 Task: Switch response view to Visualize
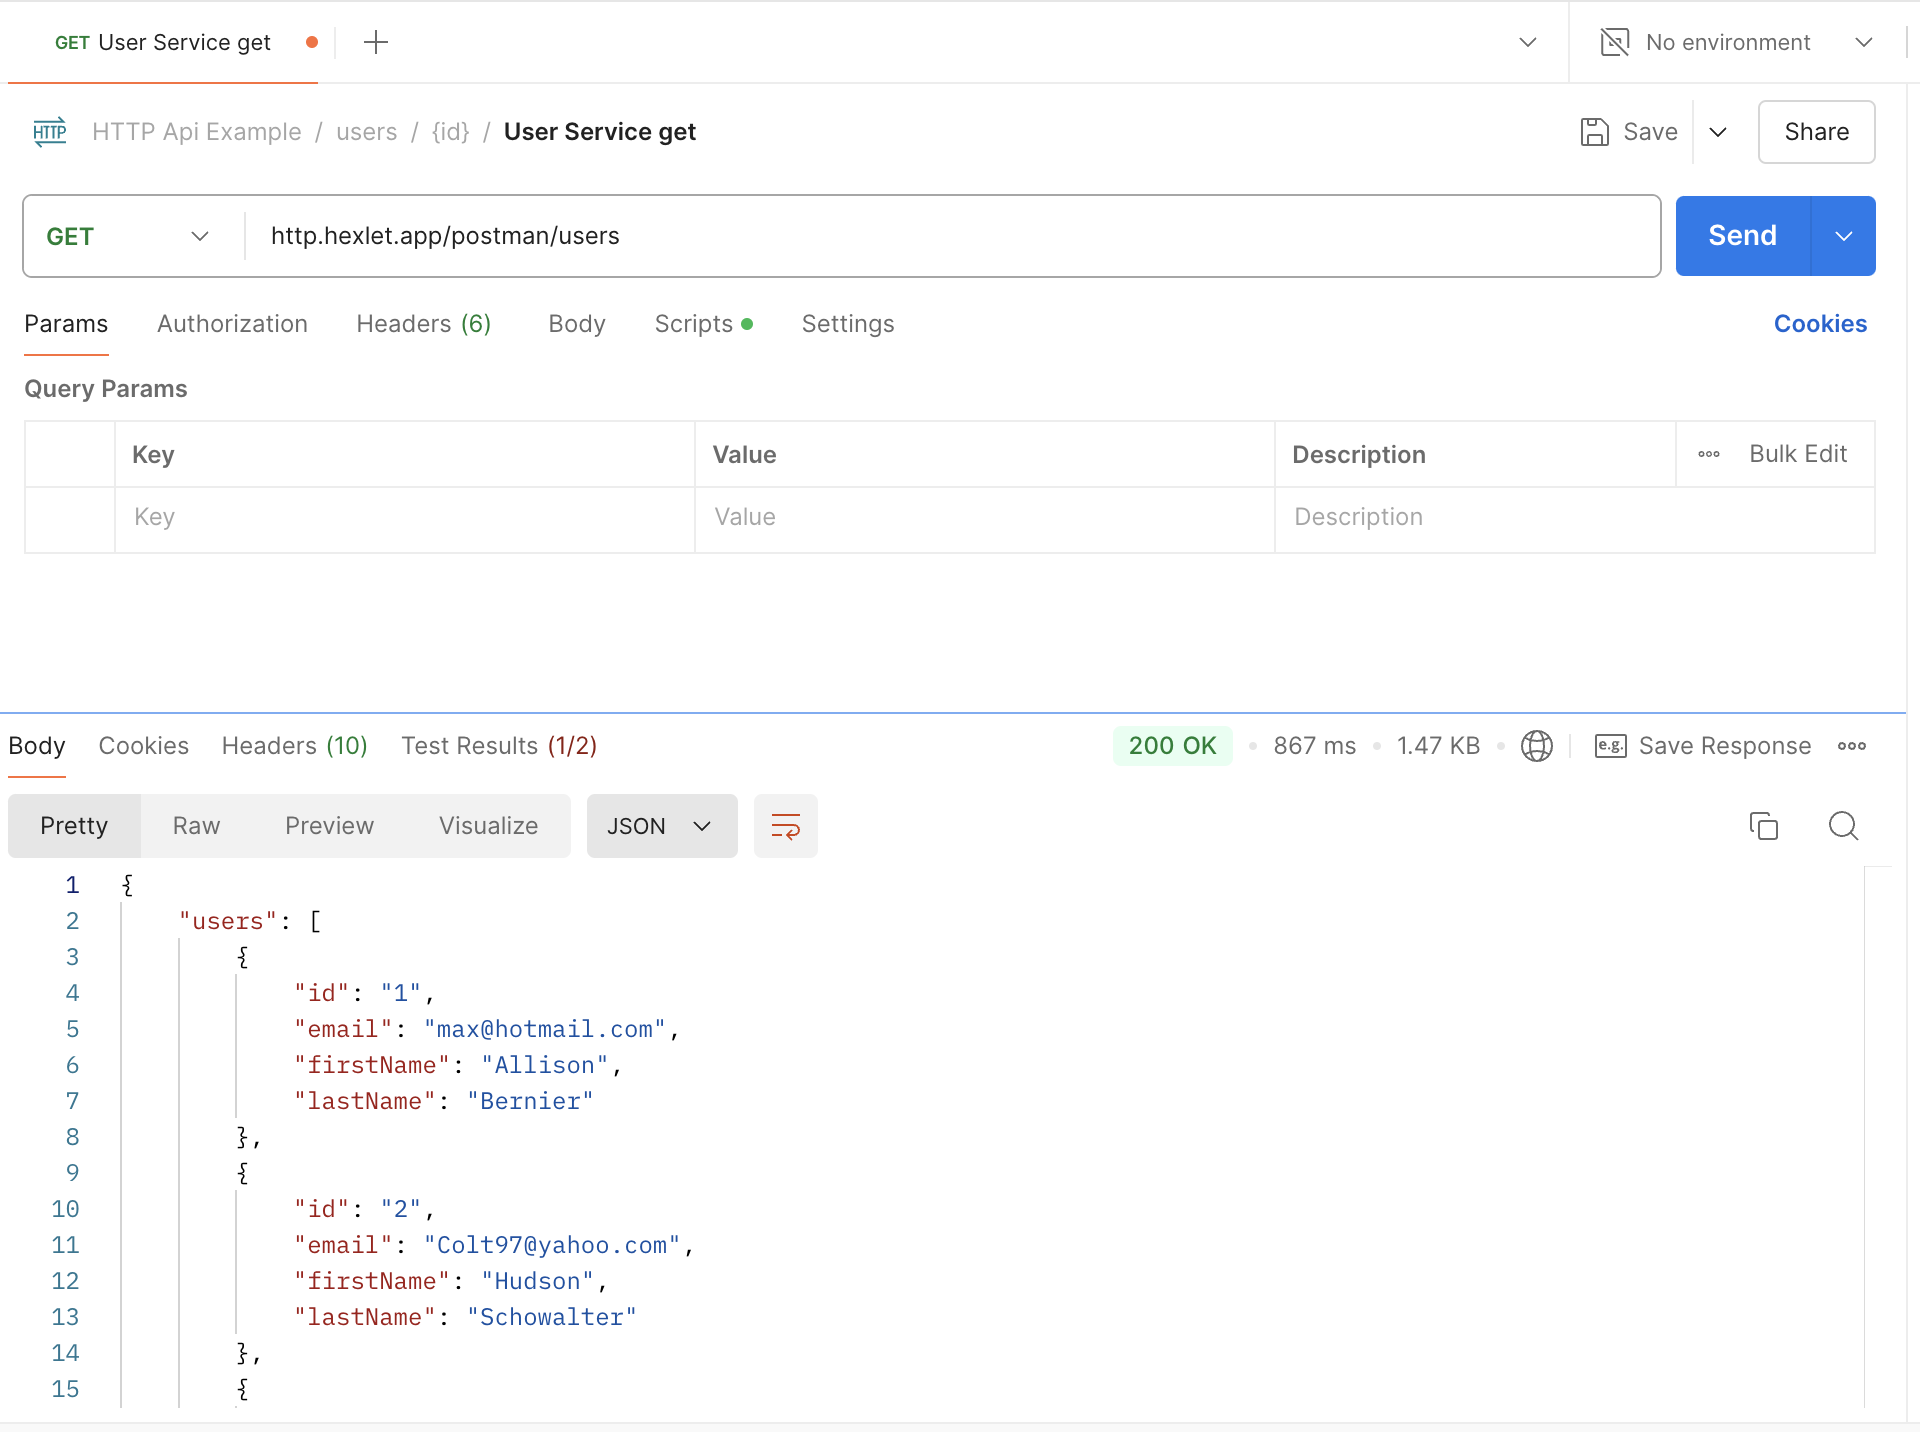coord(488,826)
